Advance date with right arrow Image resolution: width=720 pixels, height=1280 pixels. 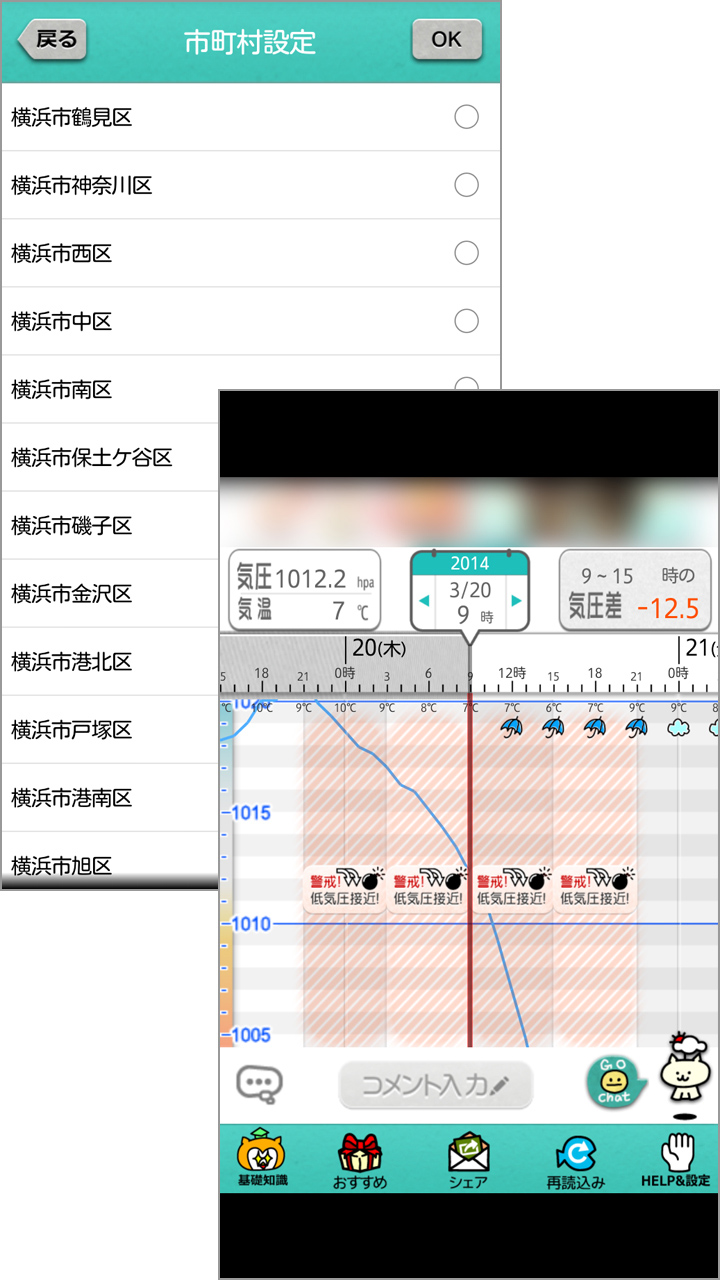516,601
